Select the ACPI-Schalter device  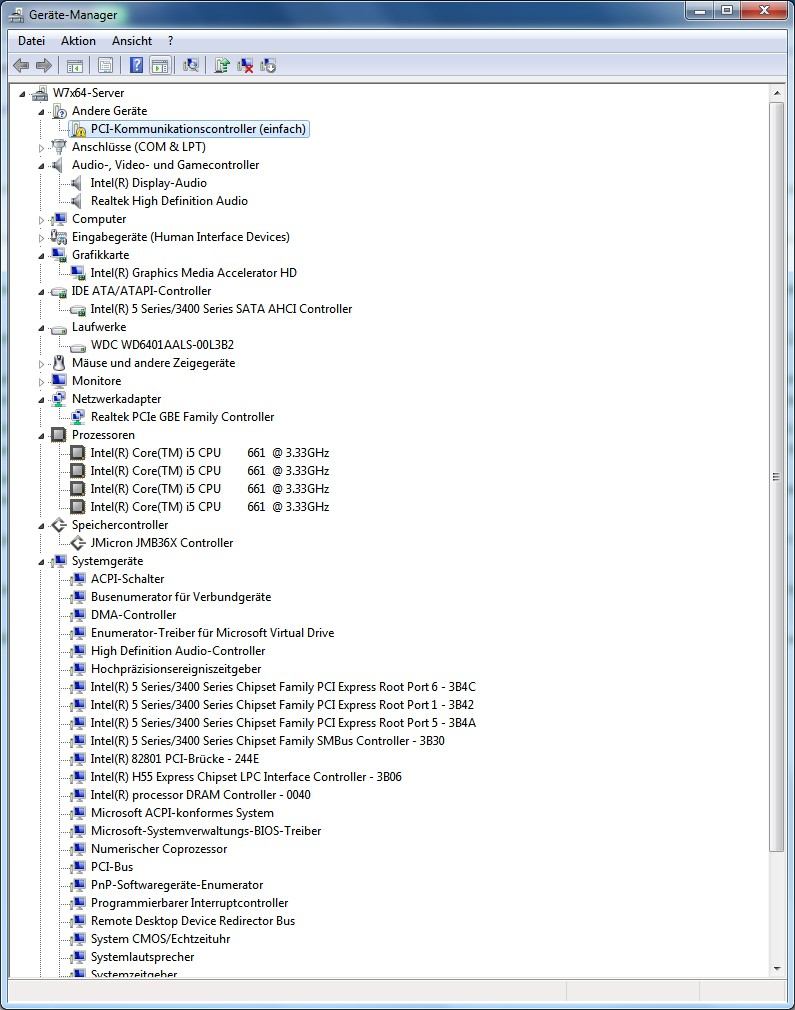pos(128,579)
